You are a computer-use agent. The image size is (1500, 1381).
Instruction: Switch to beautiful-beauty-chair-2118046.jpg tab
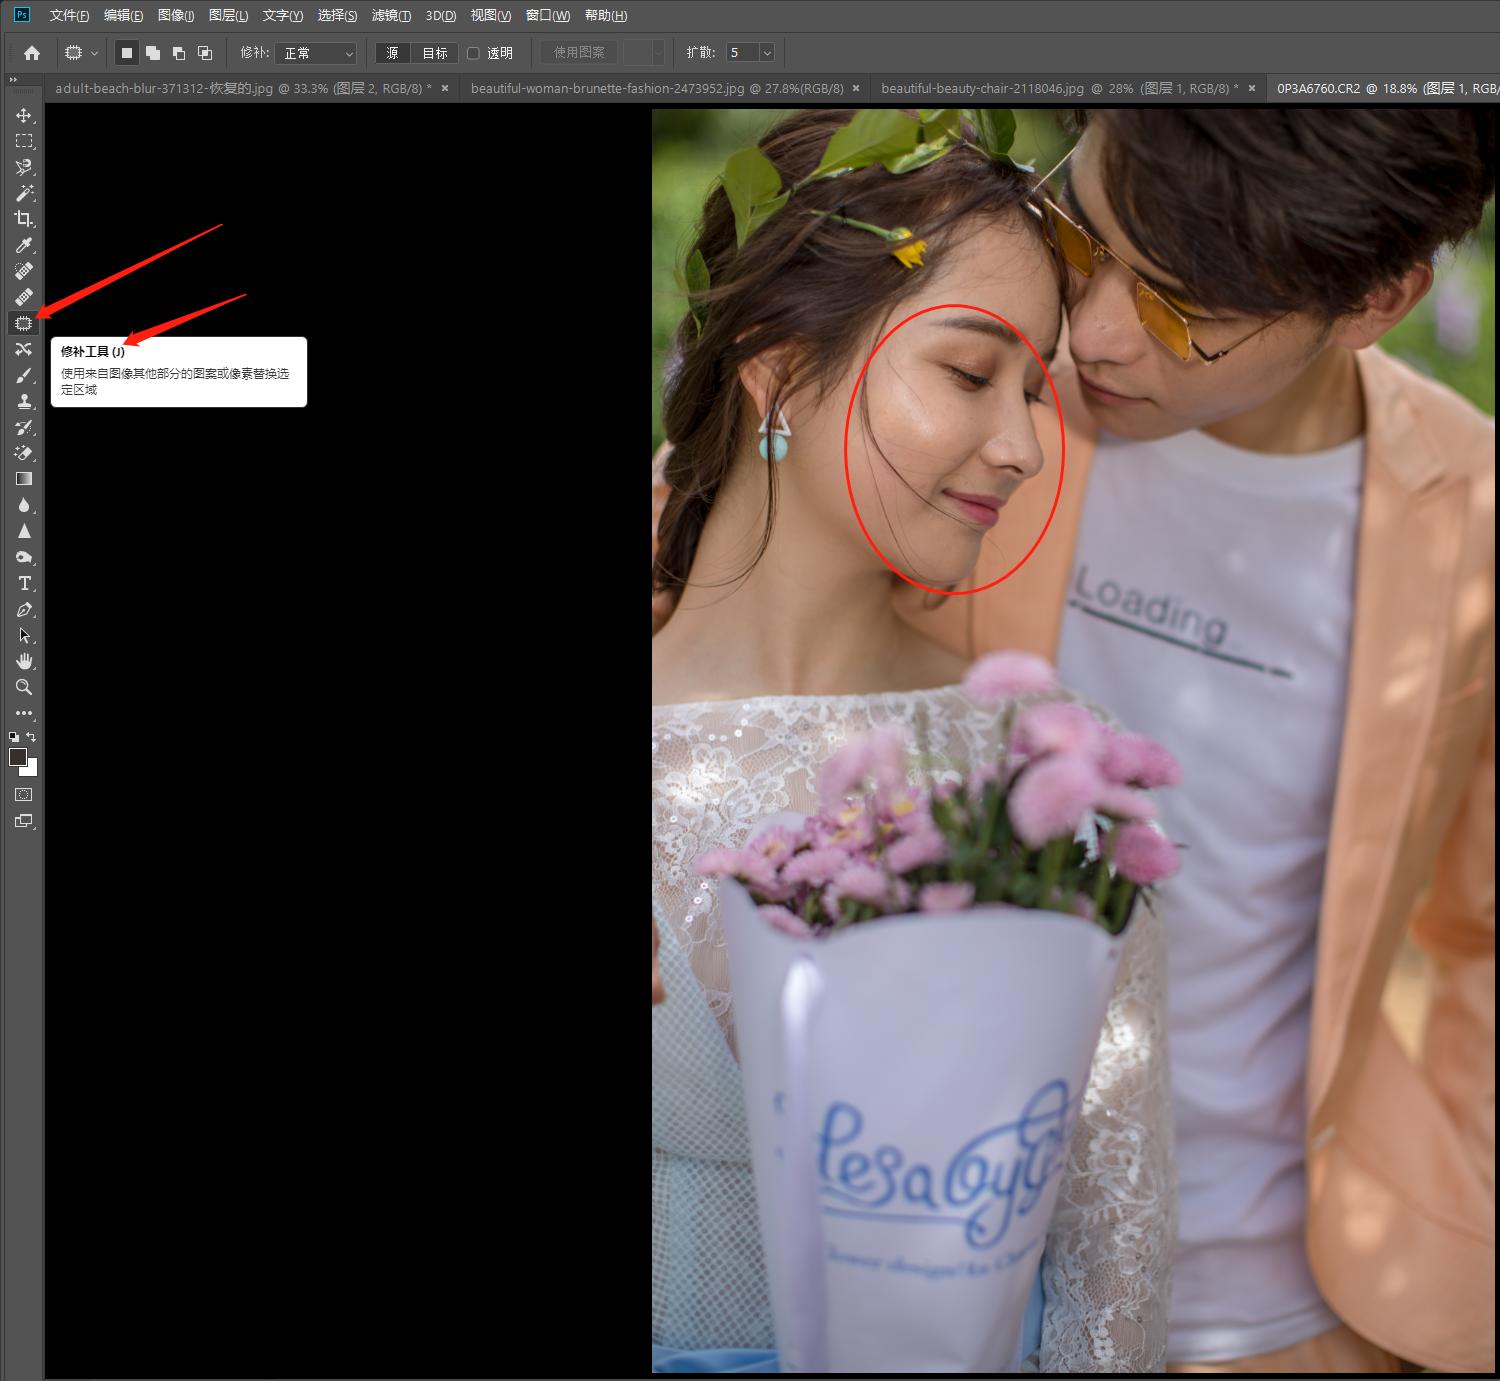(x=1058, y=88)
